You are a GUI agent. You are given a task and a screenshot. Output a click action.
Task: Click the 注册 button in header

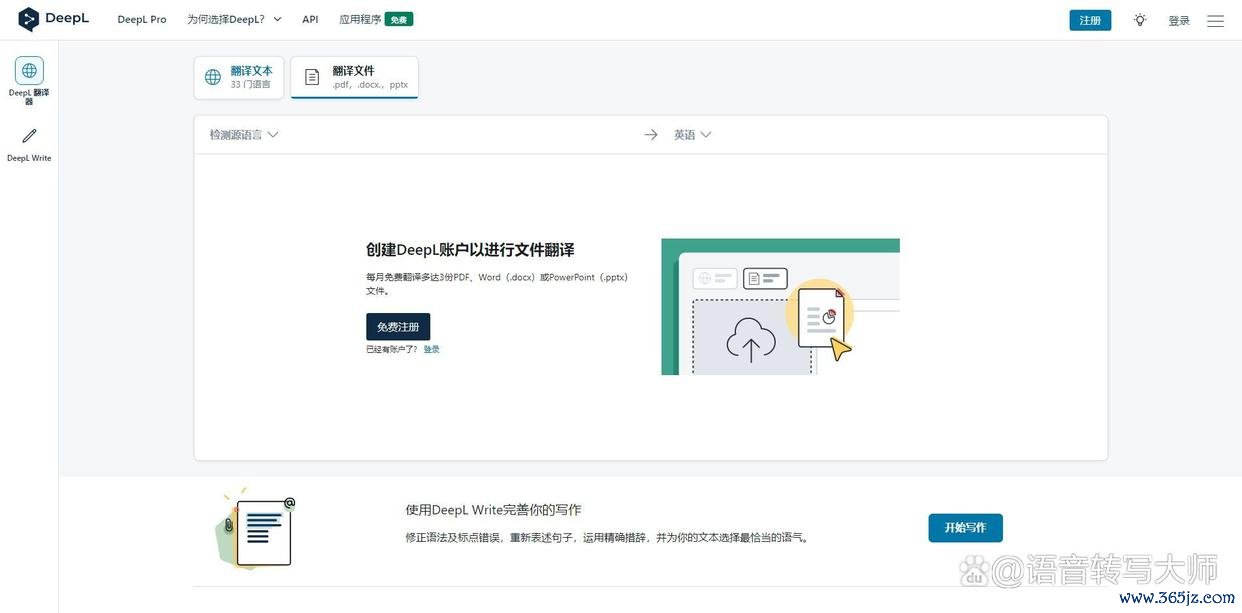(1090, 20)
